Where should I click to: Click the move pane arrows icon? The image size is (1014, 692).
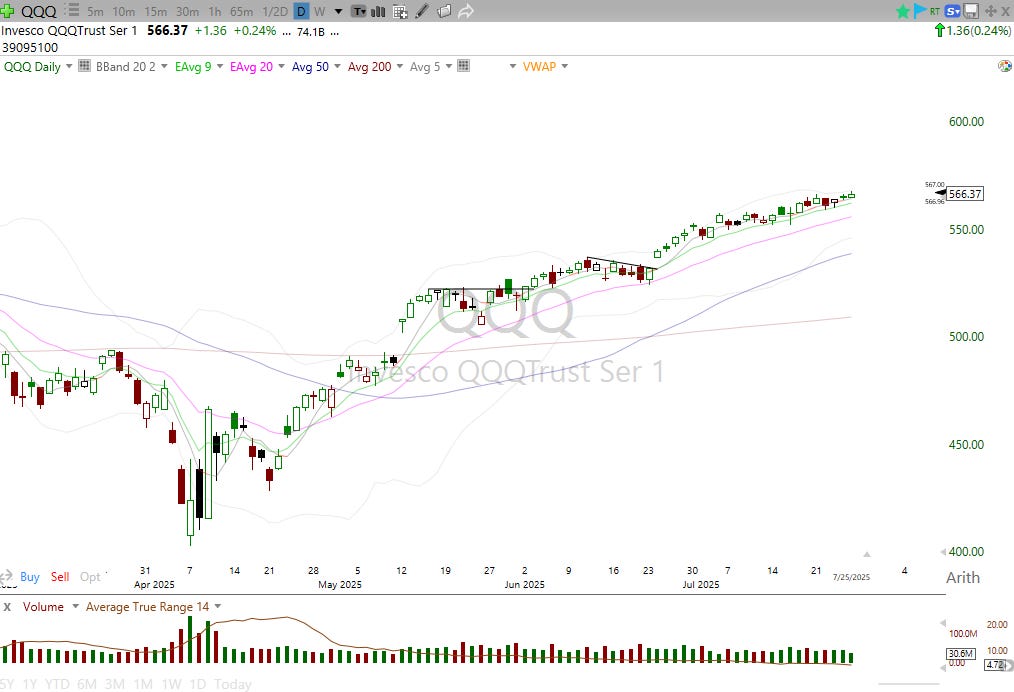(990, 11)
